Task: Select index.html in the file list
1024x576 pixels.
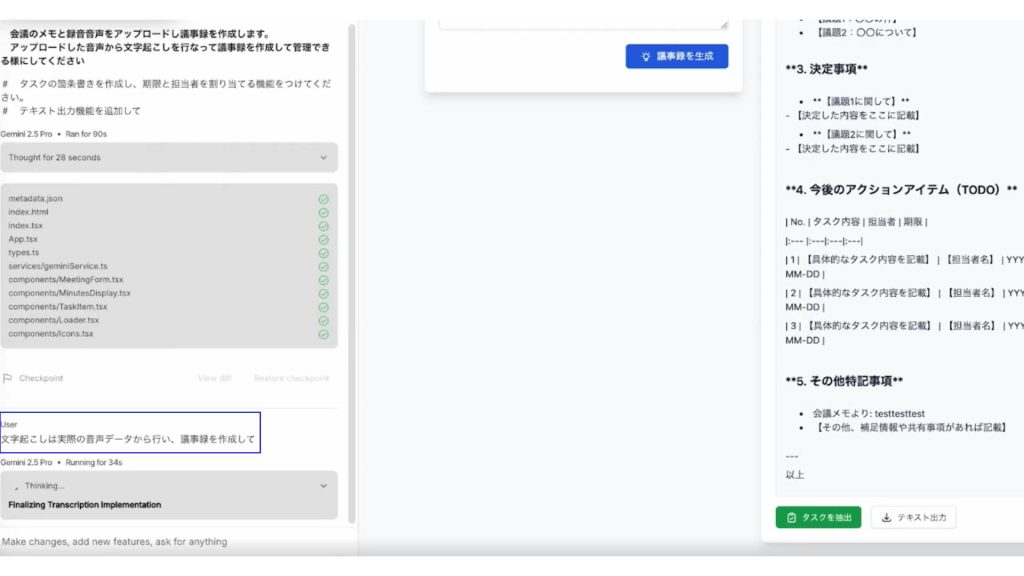Action: tap(28, 212)
